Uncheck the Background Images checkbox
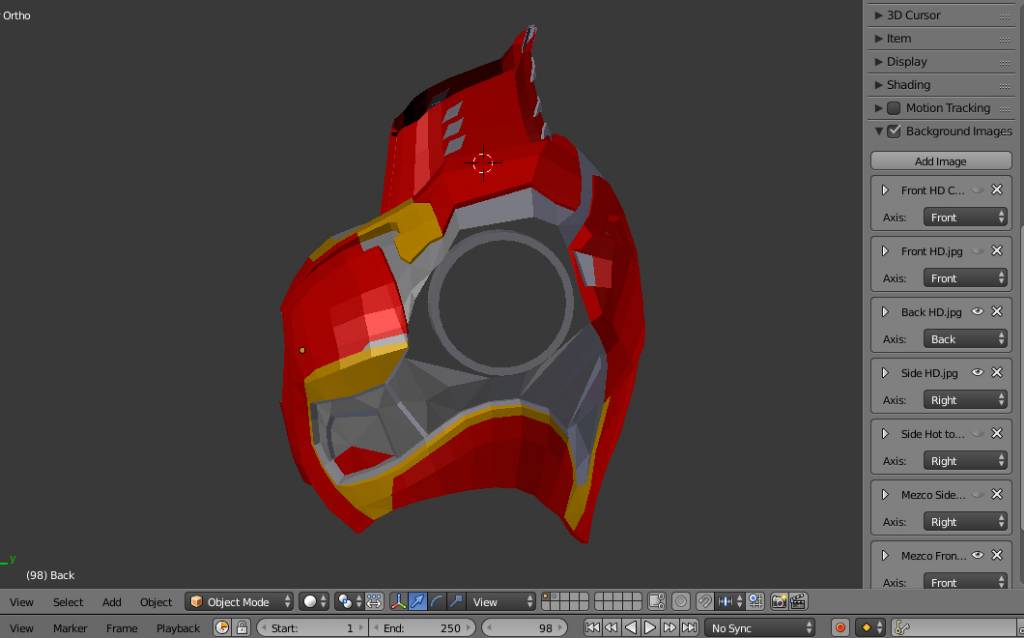 click(x=894, y=131)
